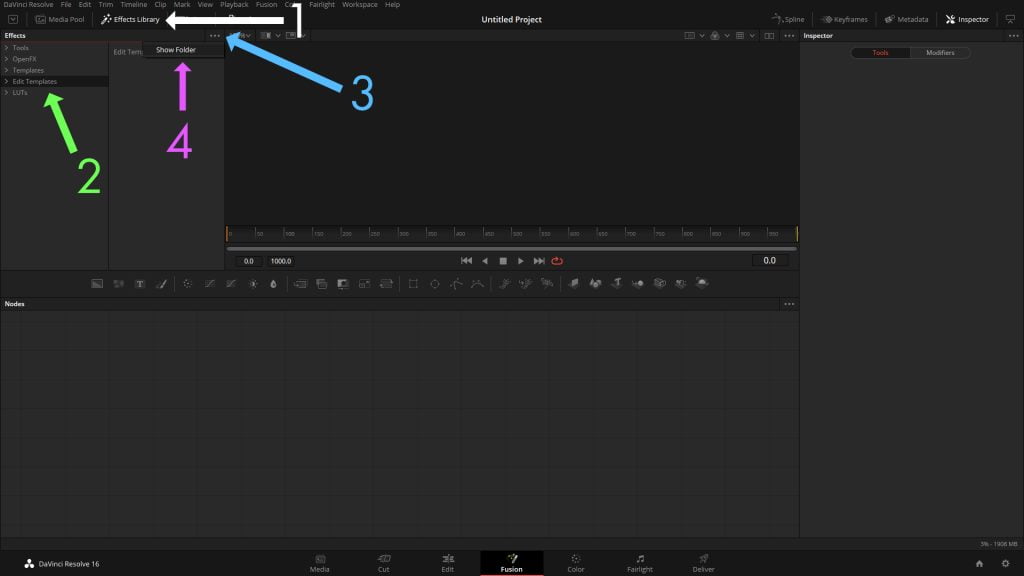
Task: Add a Camera 3D node
Action: click(x=660, y=283)
